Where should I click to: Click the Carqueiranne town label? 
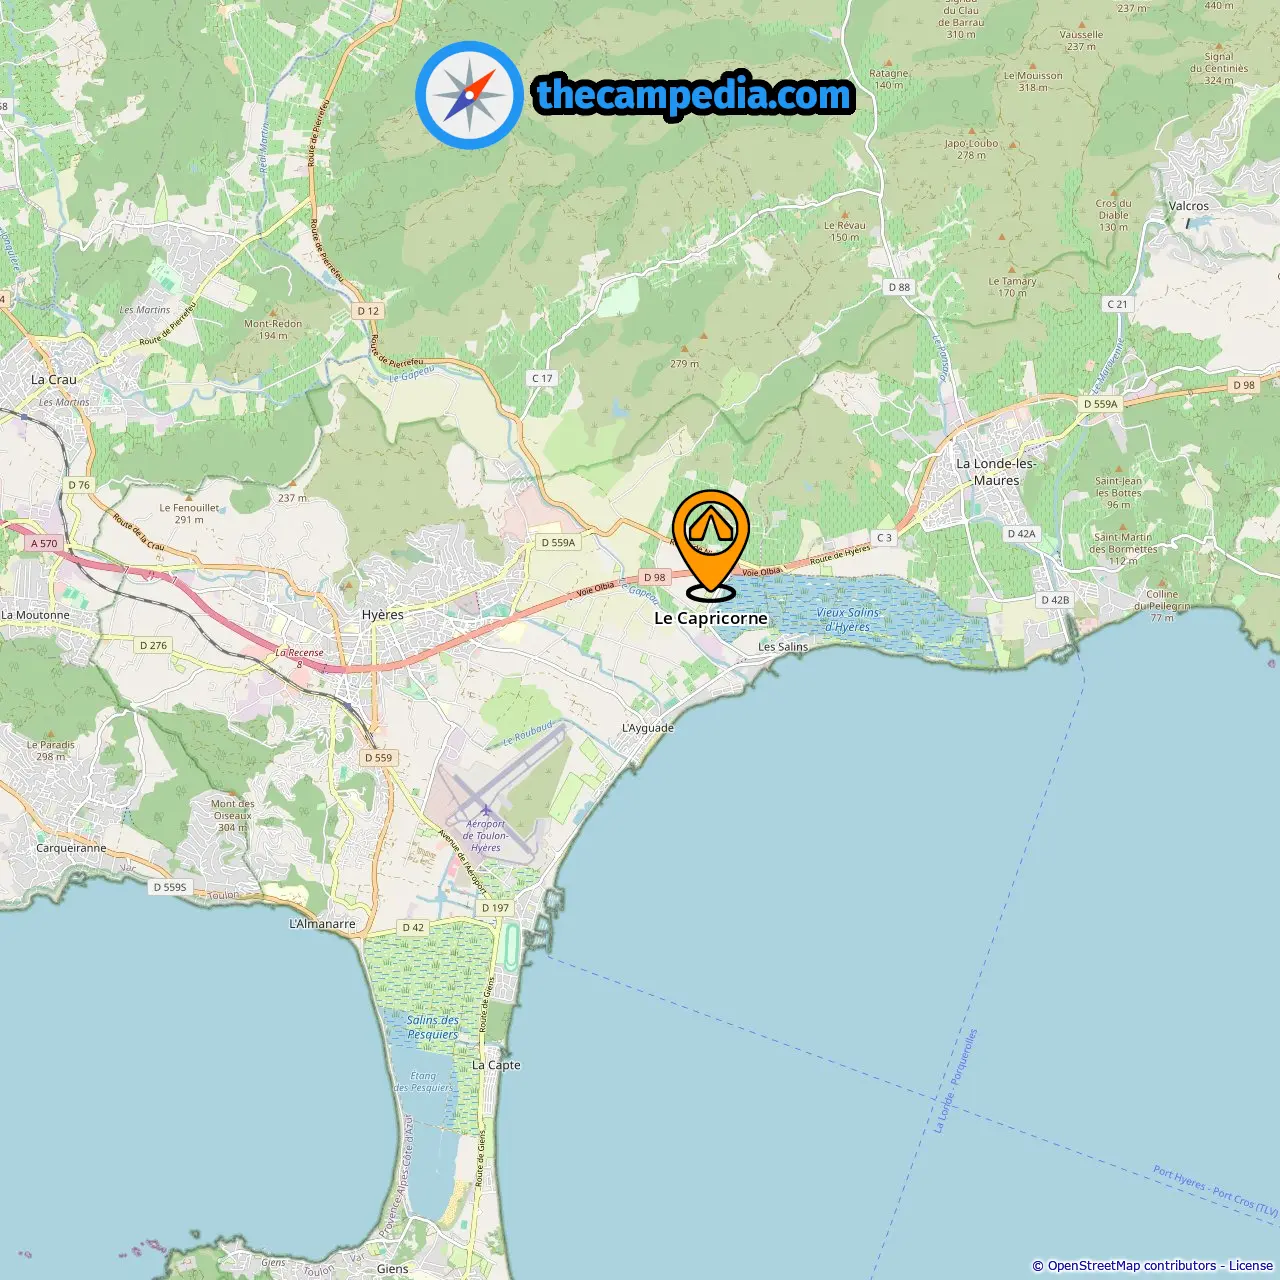tap(71, 847)
